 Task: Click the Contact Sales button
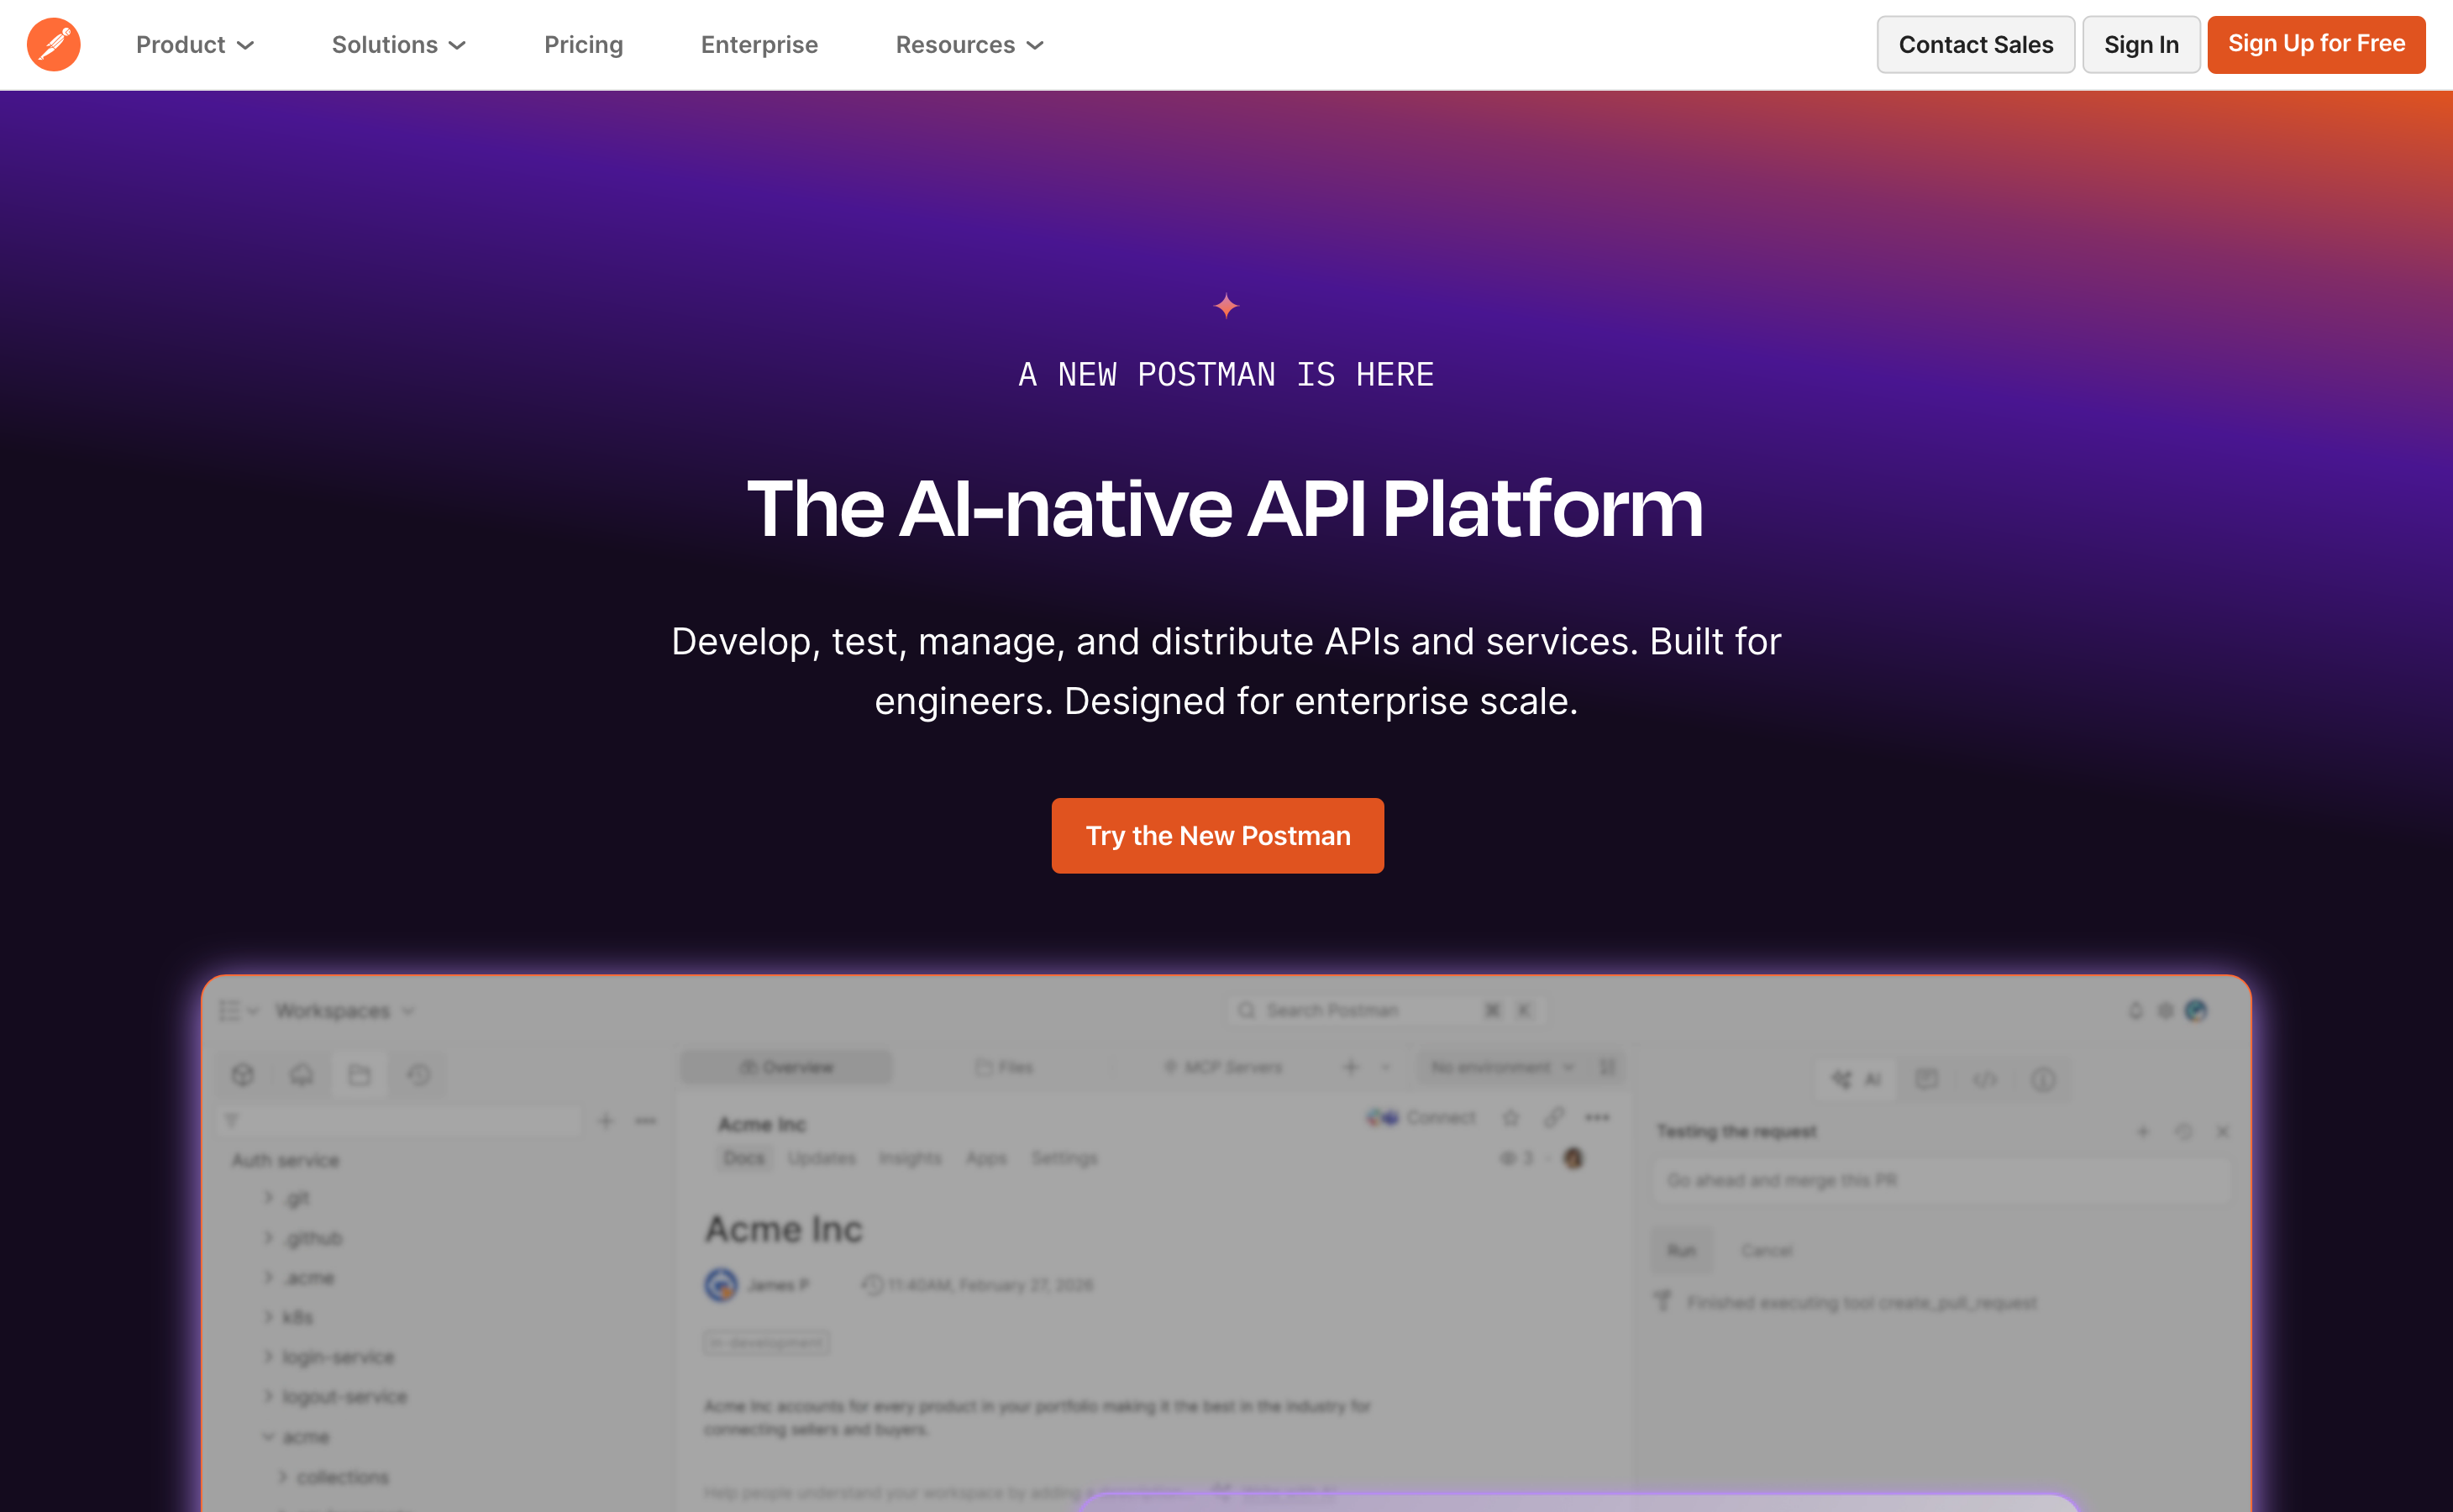(1975, 45)
